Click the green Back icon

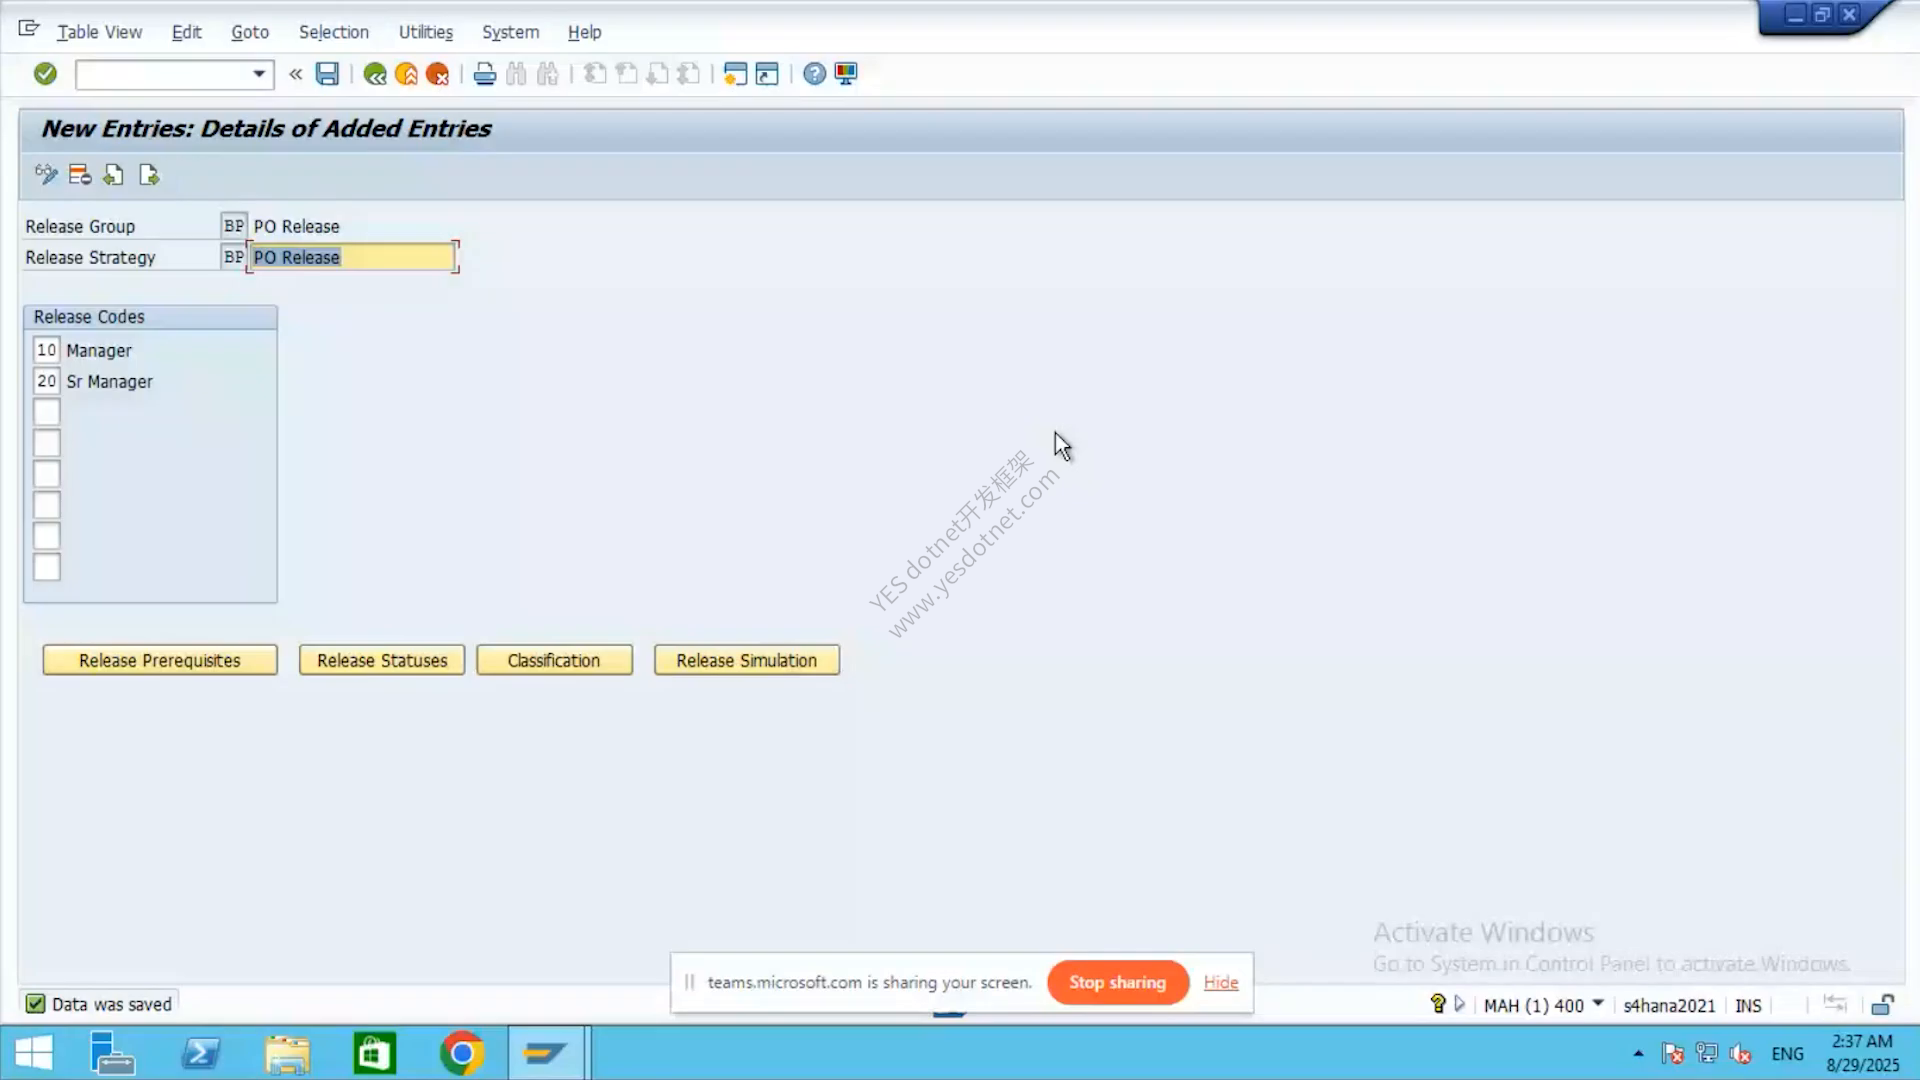click(x=375, y=74)
